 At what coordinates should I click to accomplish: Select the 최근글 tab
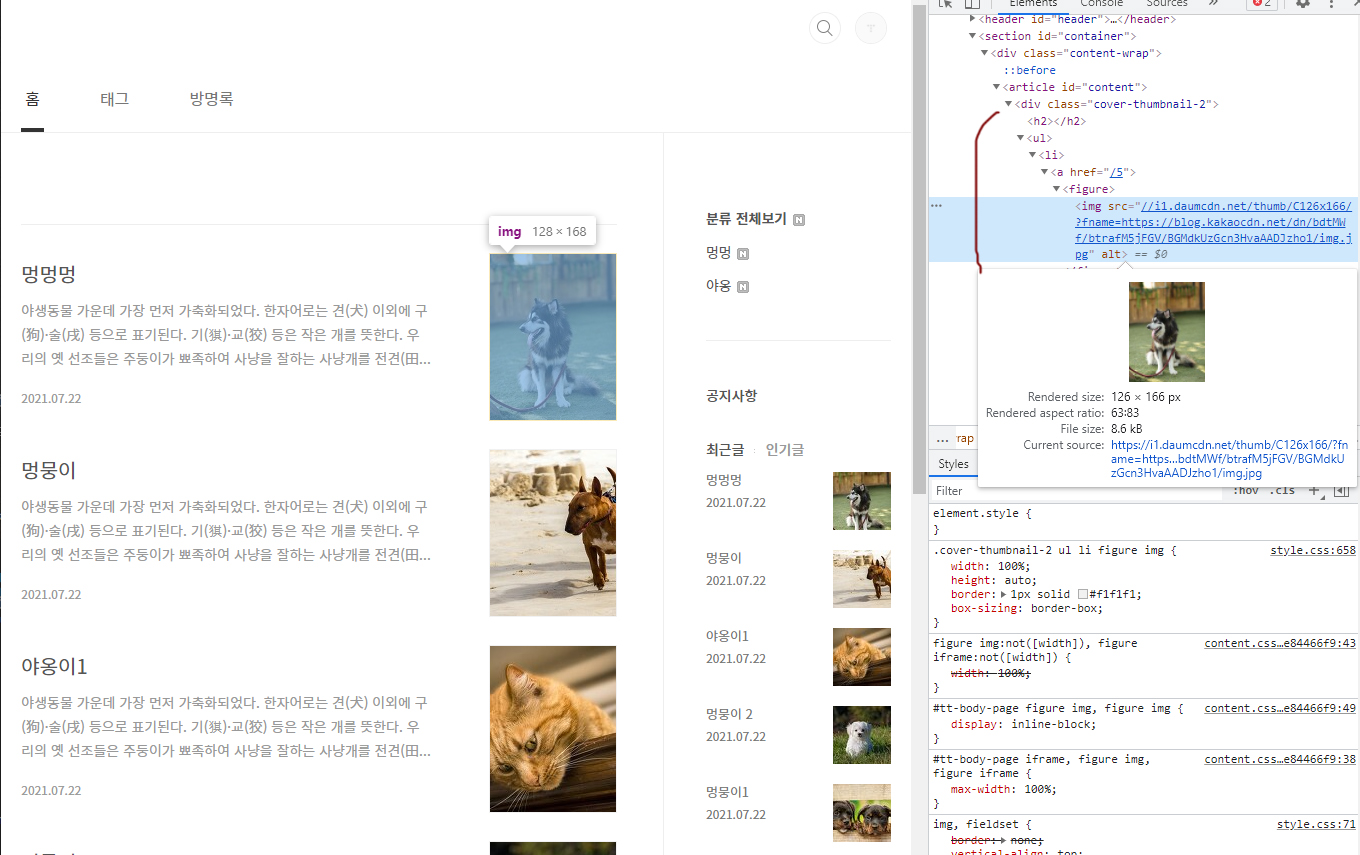(725, 450)
